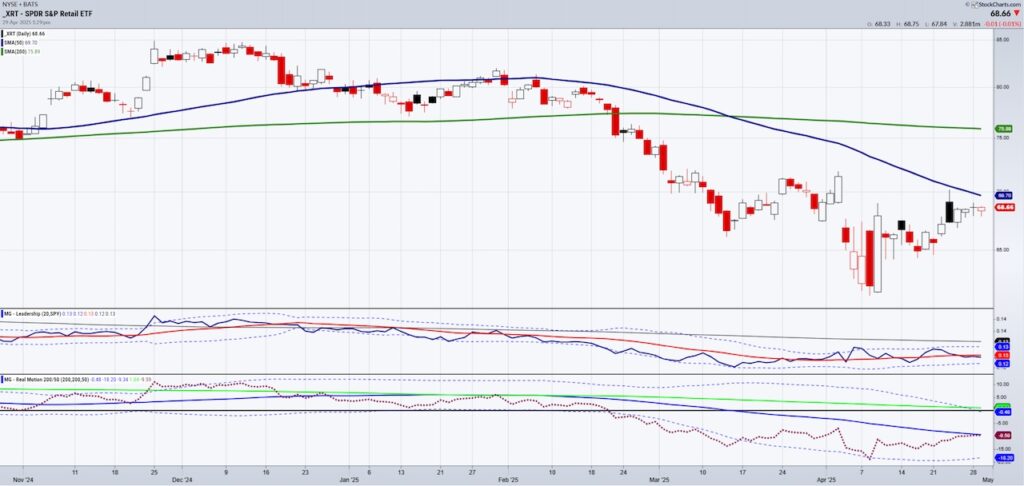The width and height of the screenshot is (1024, 486).
Task: Click the blue SMA 50 value tag 69.70
Action: click(1002, 195)
